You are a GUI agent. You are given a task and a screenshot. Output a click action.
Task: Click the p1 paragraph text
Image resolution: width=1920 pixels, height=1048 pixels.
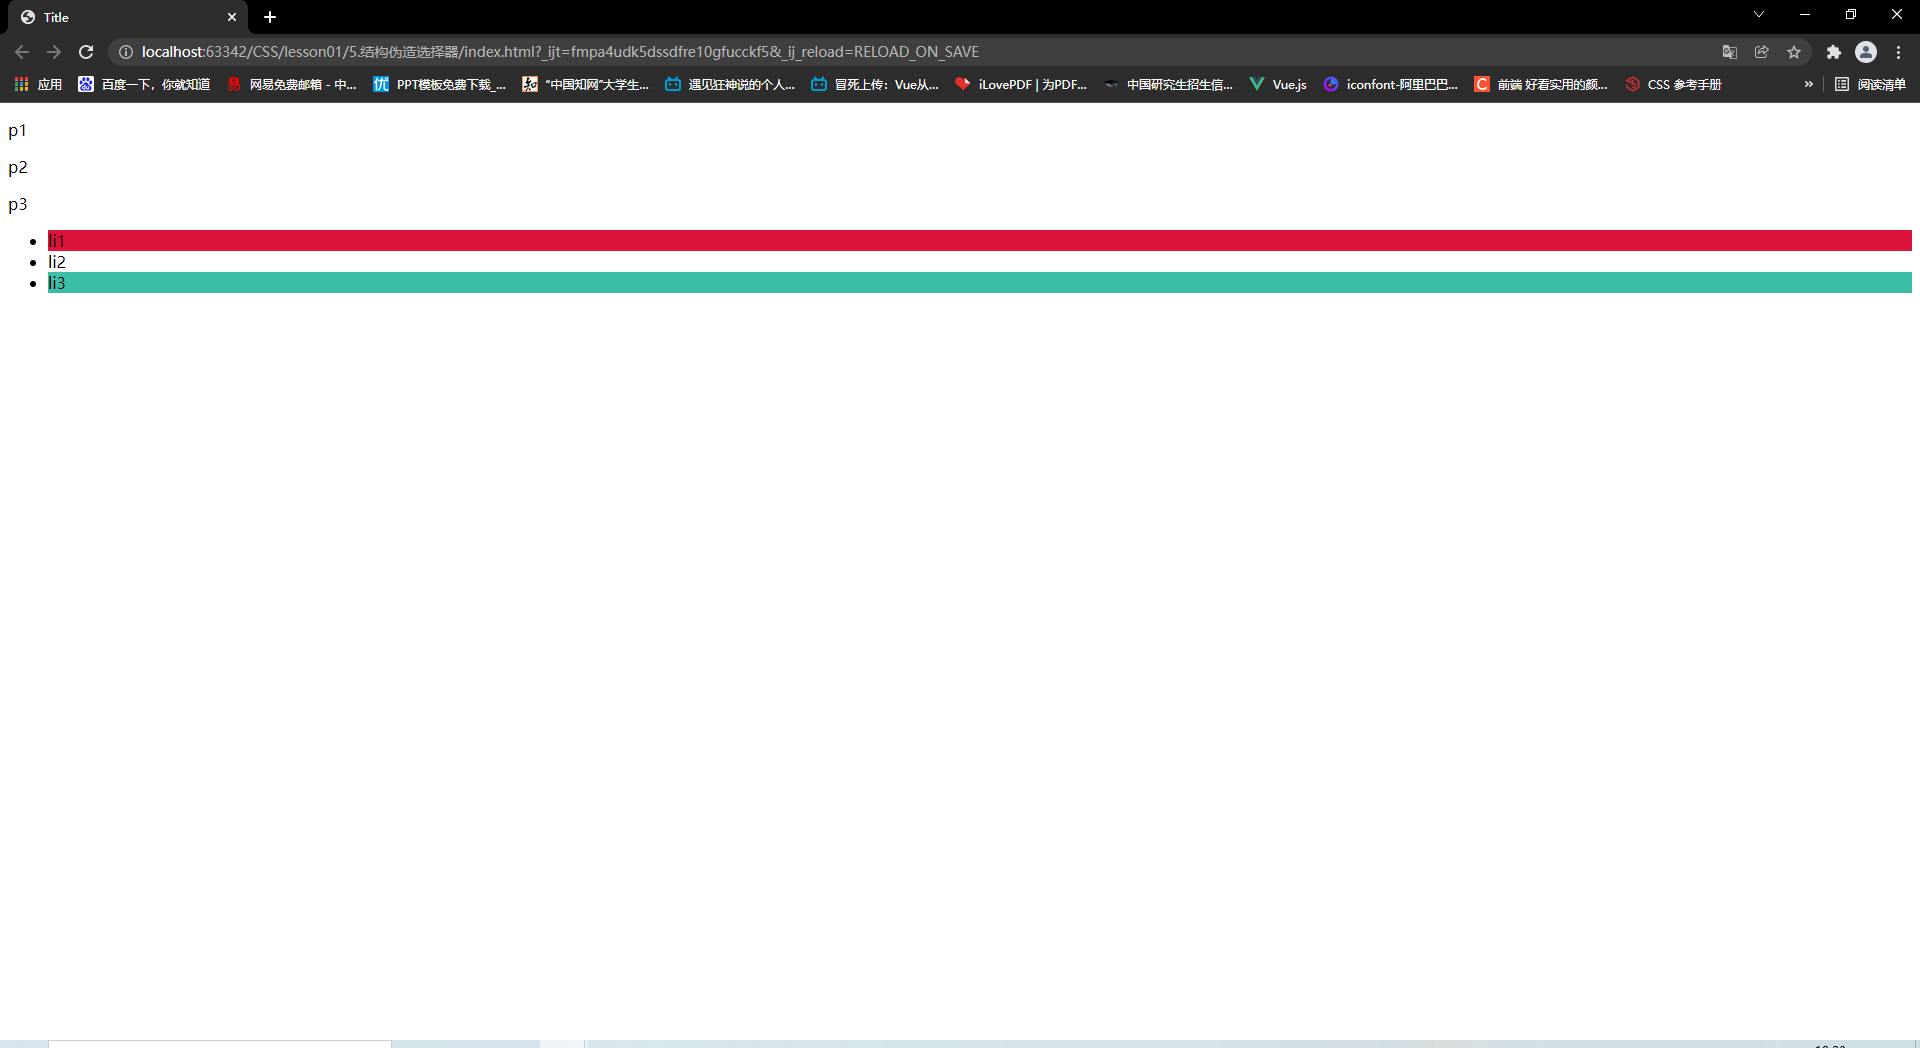[17, 131]
